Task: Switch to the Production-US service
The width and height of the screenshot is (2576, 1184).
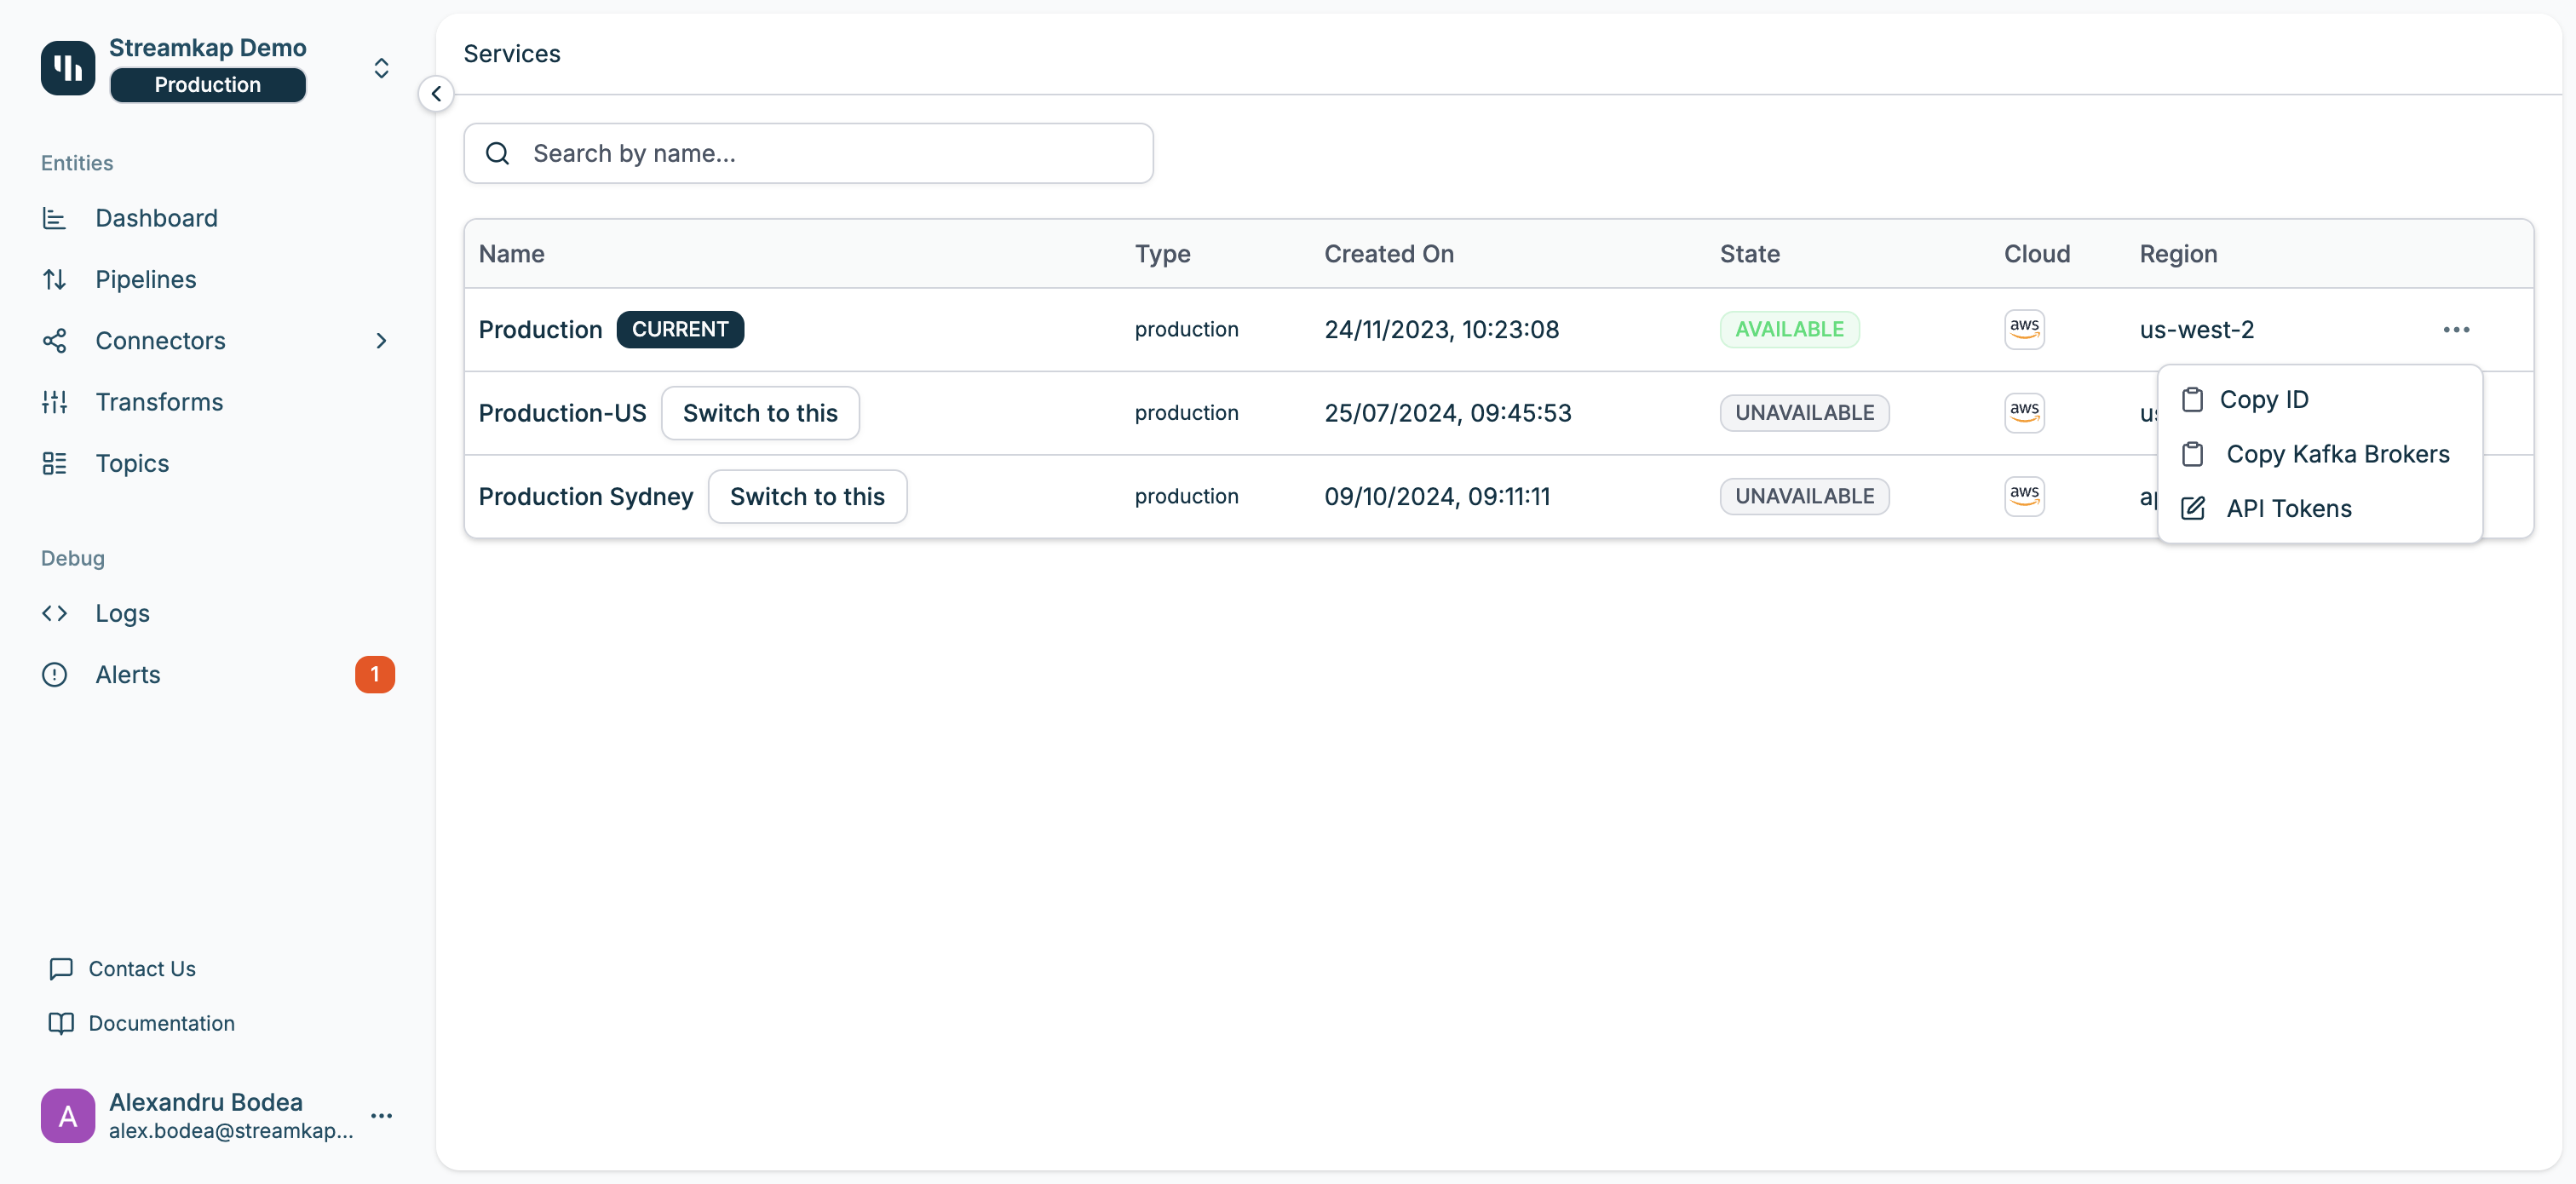Action: click(x=759, y=413)
